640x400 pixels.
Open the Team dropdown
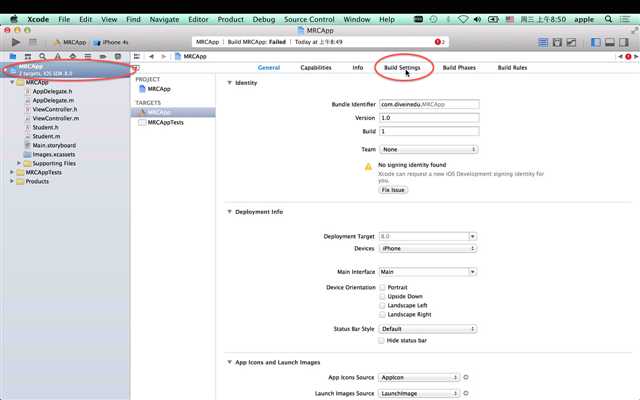pos(429,149)
